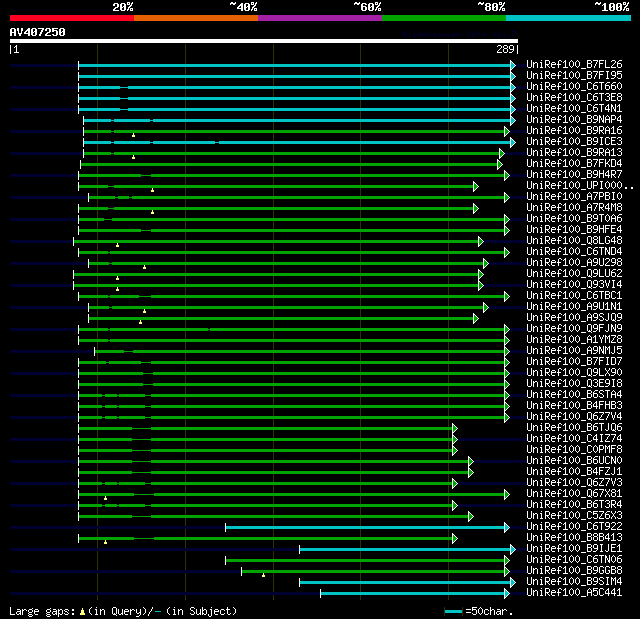Image resolution: width=640 pixels, height=619 pixels.
Task: Click UniRef100_B9IJE1 label
Action: pyautogui.click(x=574, y=549)
